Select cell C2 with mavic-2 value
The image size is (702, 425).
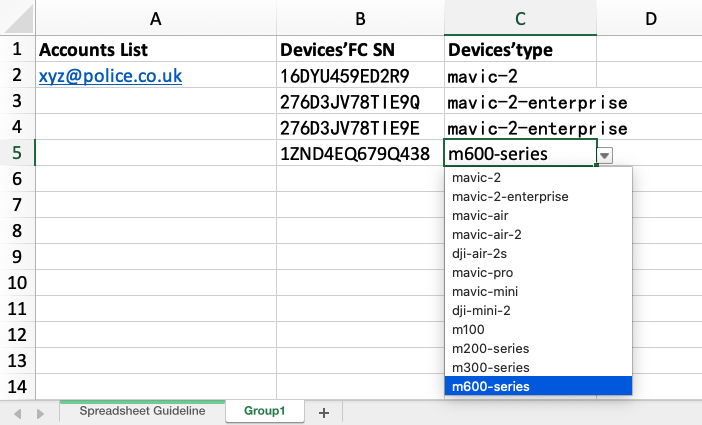[520, 75]
